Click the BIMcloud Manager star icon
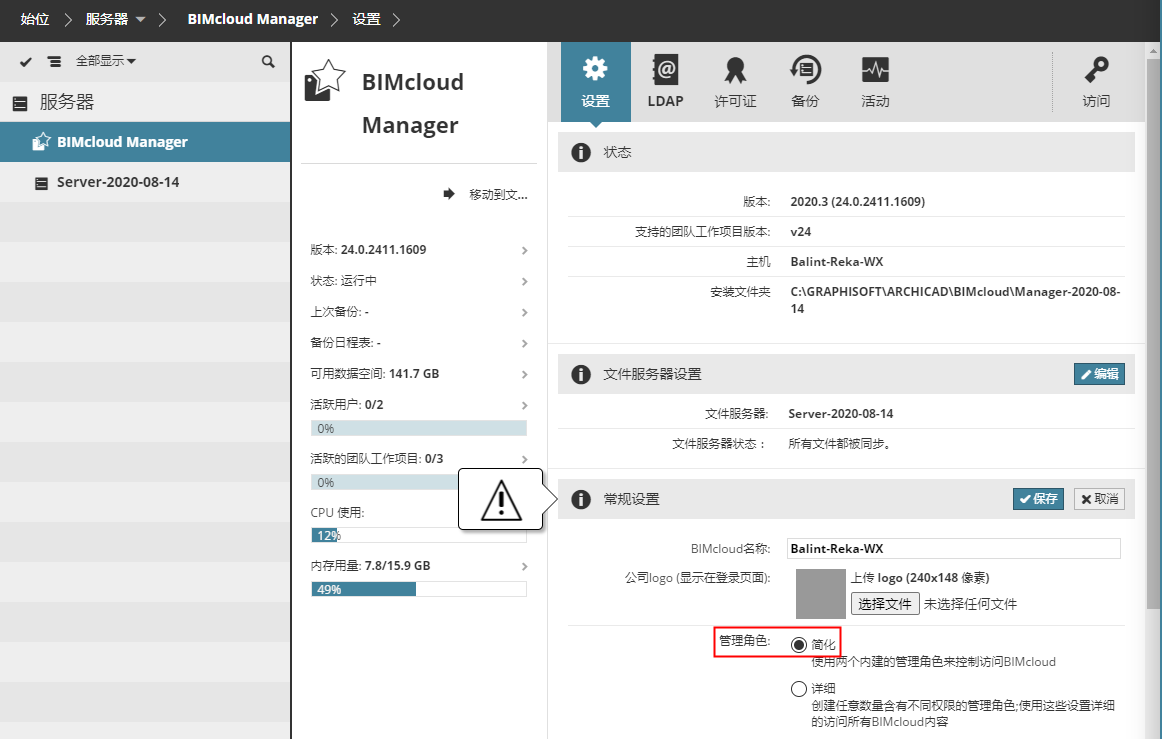 (325, 81)
